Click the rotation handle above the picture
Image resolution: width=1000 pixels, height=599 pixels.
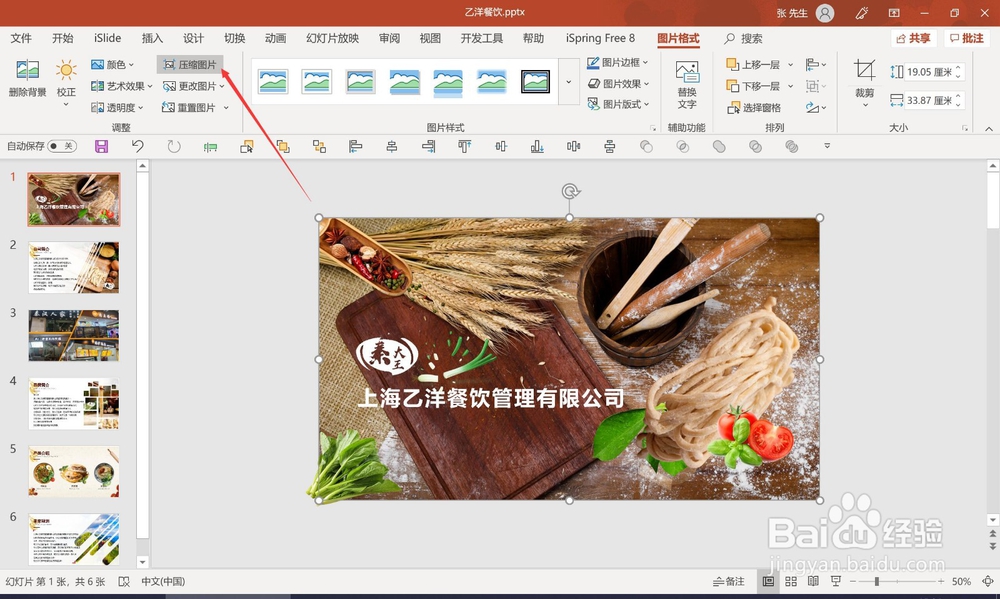(570, 191)
